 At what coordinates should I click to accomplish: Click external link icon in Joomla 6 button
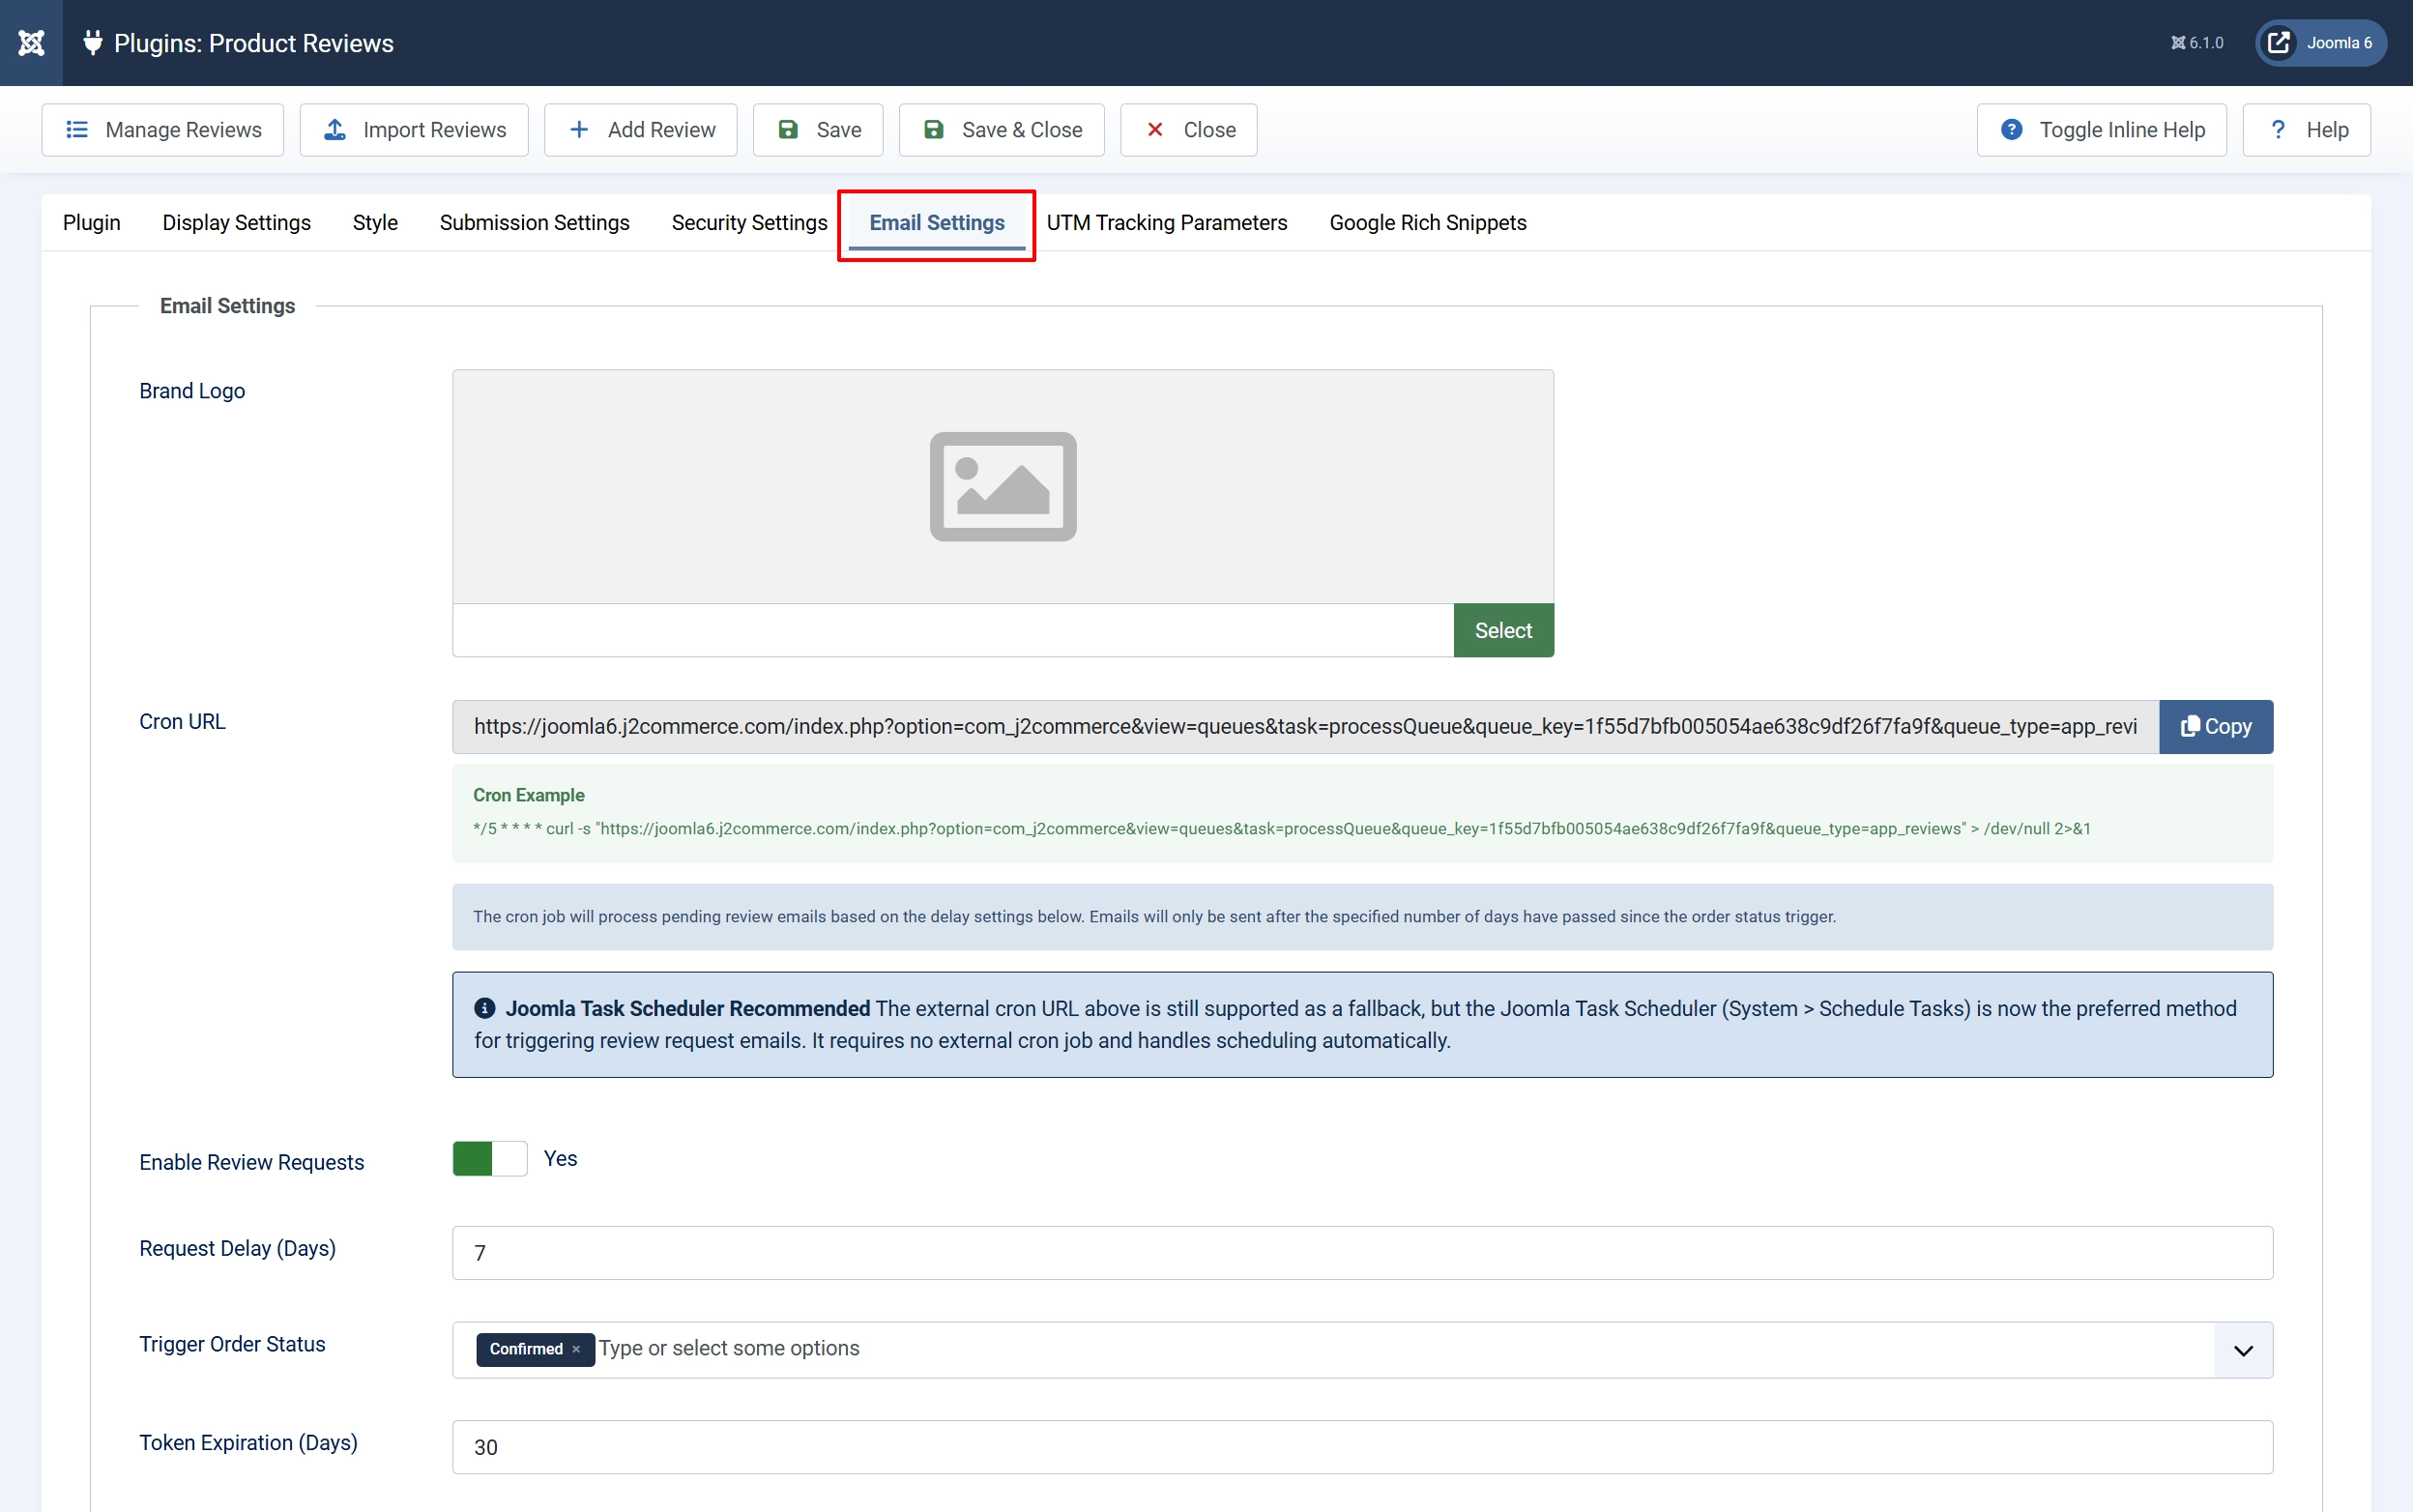click(2279, 43)
